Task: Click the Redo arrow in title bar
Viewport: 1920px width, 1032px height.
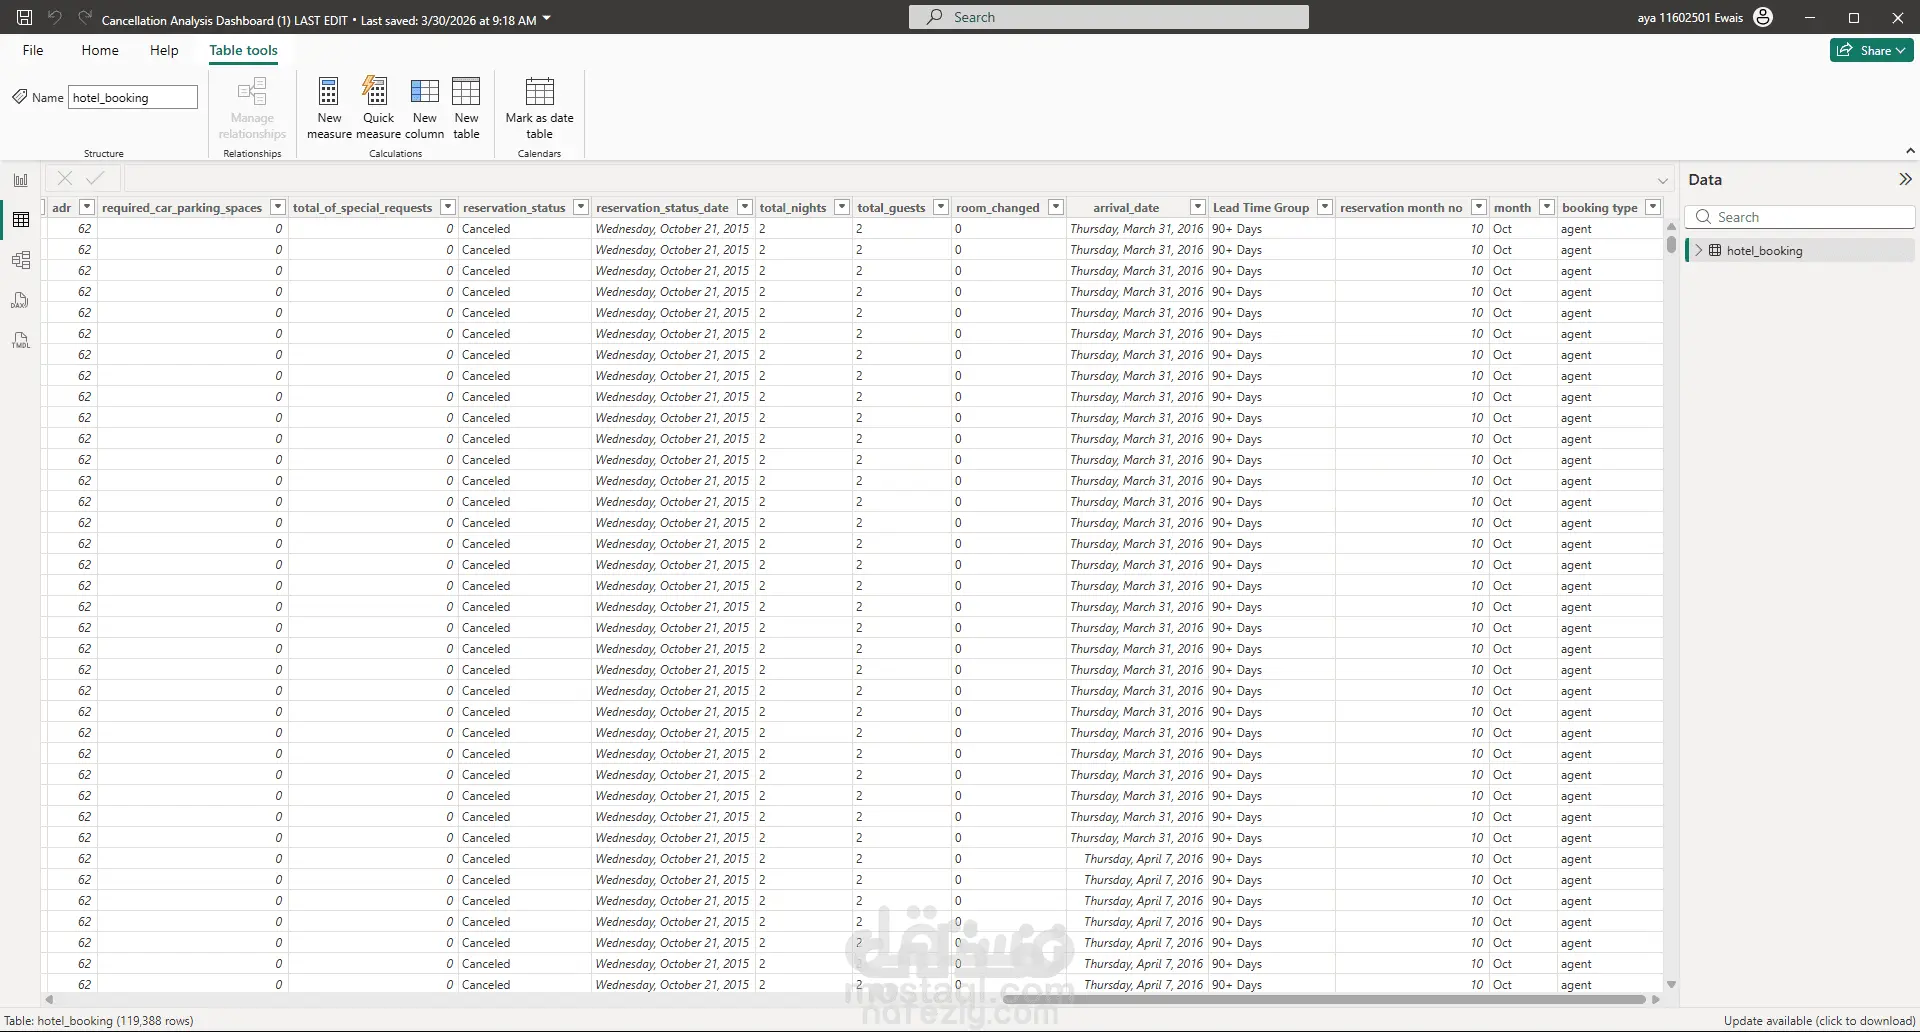Action: pyautogui.click(x=85, y=18)
